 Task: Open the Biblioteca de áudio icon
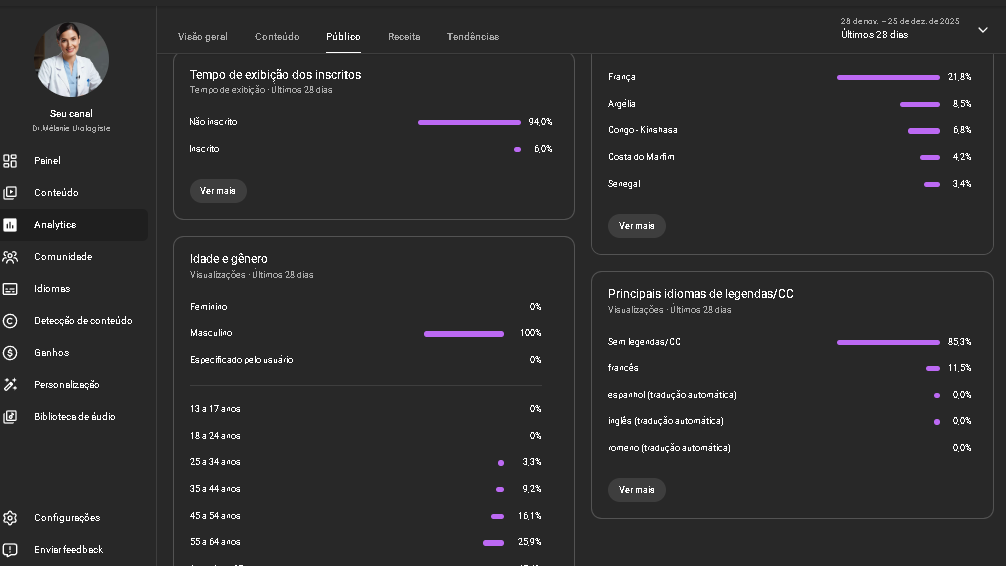[x=10, y=417]
